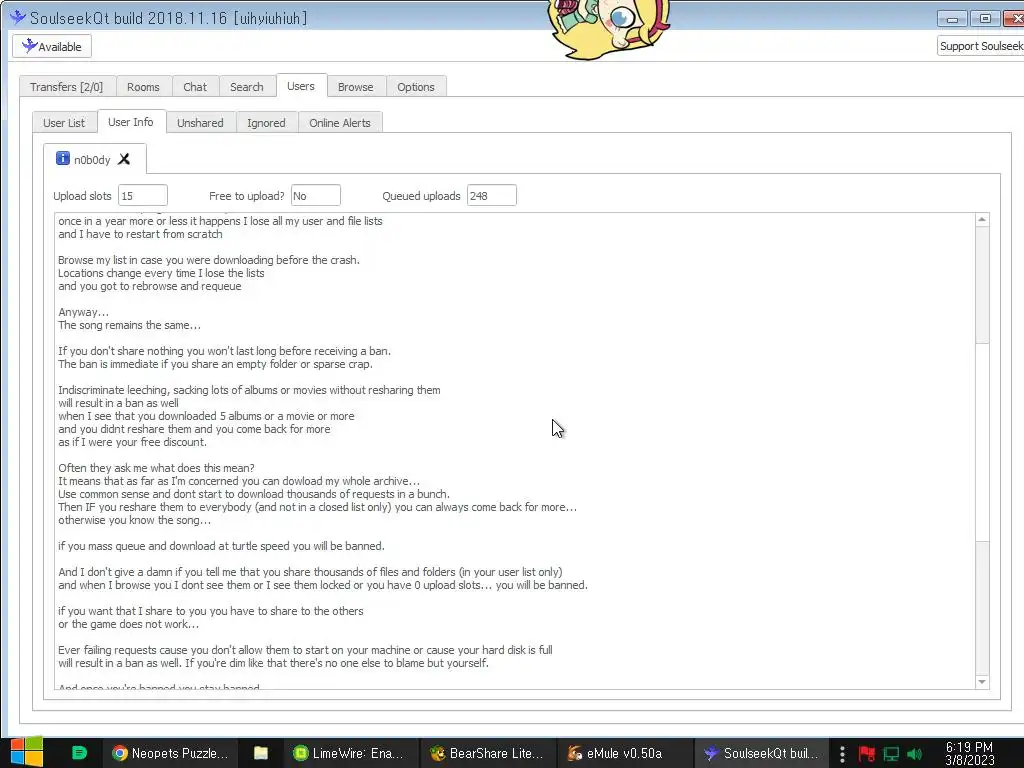Screen dimensions: 1024x768
Task: Open the User List sub-tab
Action: click(64, 123)
